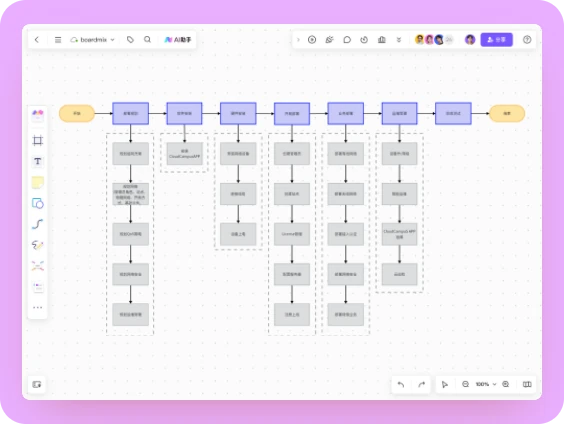Select the mind map tool

coord(38,266)
